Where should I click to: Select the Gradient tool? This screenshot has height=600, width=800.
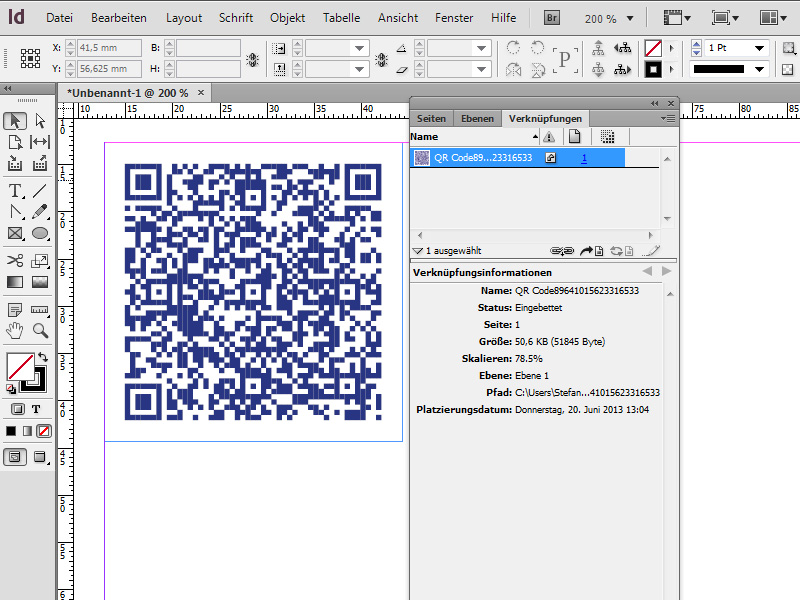[x=14, y=280]
